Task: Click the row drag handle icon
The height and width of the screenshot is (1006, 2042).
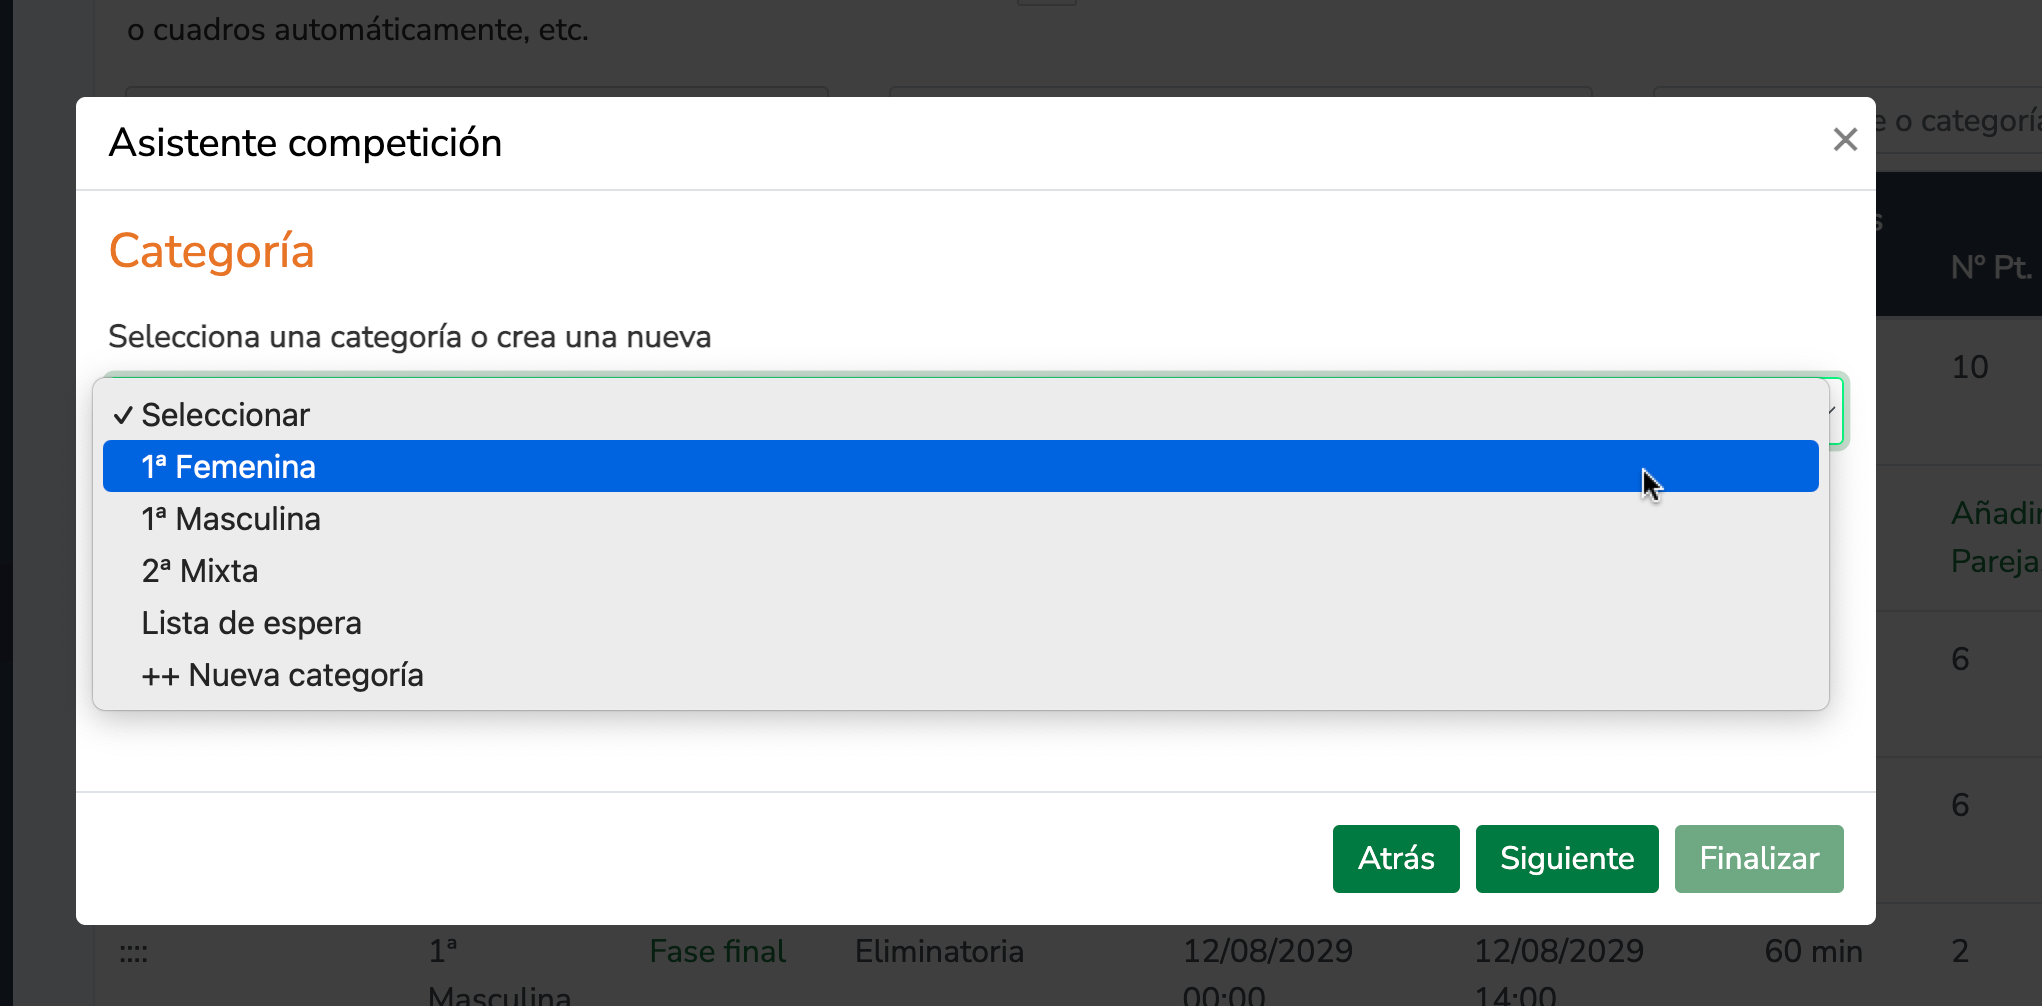Action: 133,953
